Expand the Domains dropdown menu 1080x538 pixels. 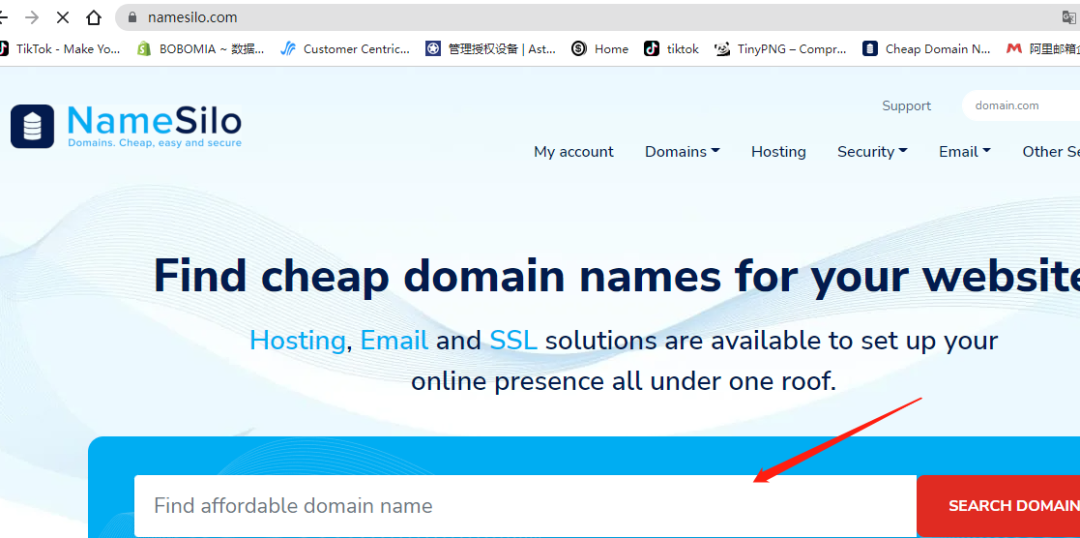click(682, 151)
